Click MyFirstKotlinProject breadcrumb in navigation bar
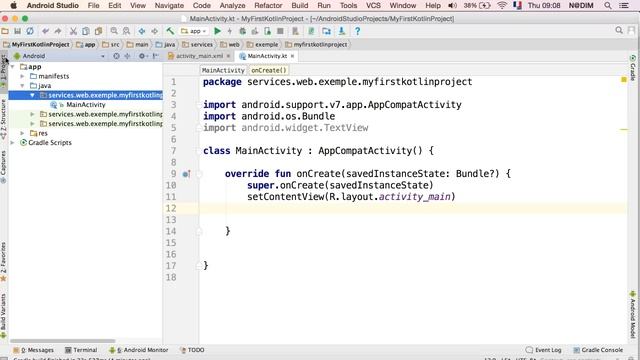Viewport: 640px width, 360px height. point(37,44)
